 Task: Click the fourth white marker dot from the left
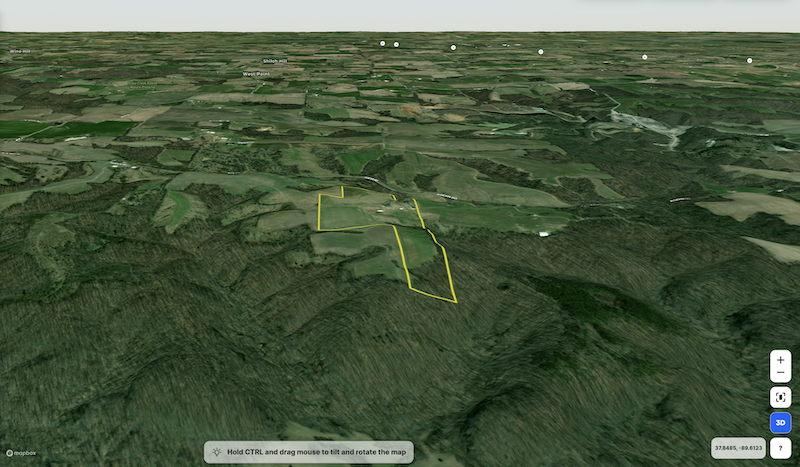541,51
